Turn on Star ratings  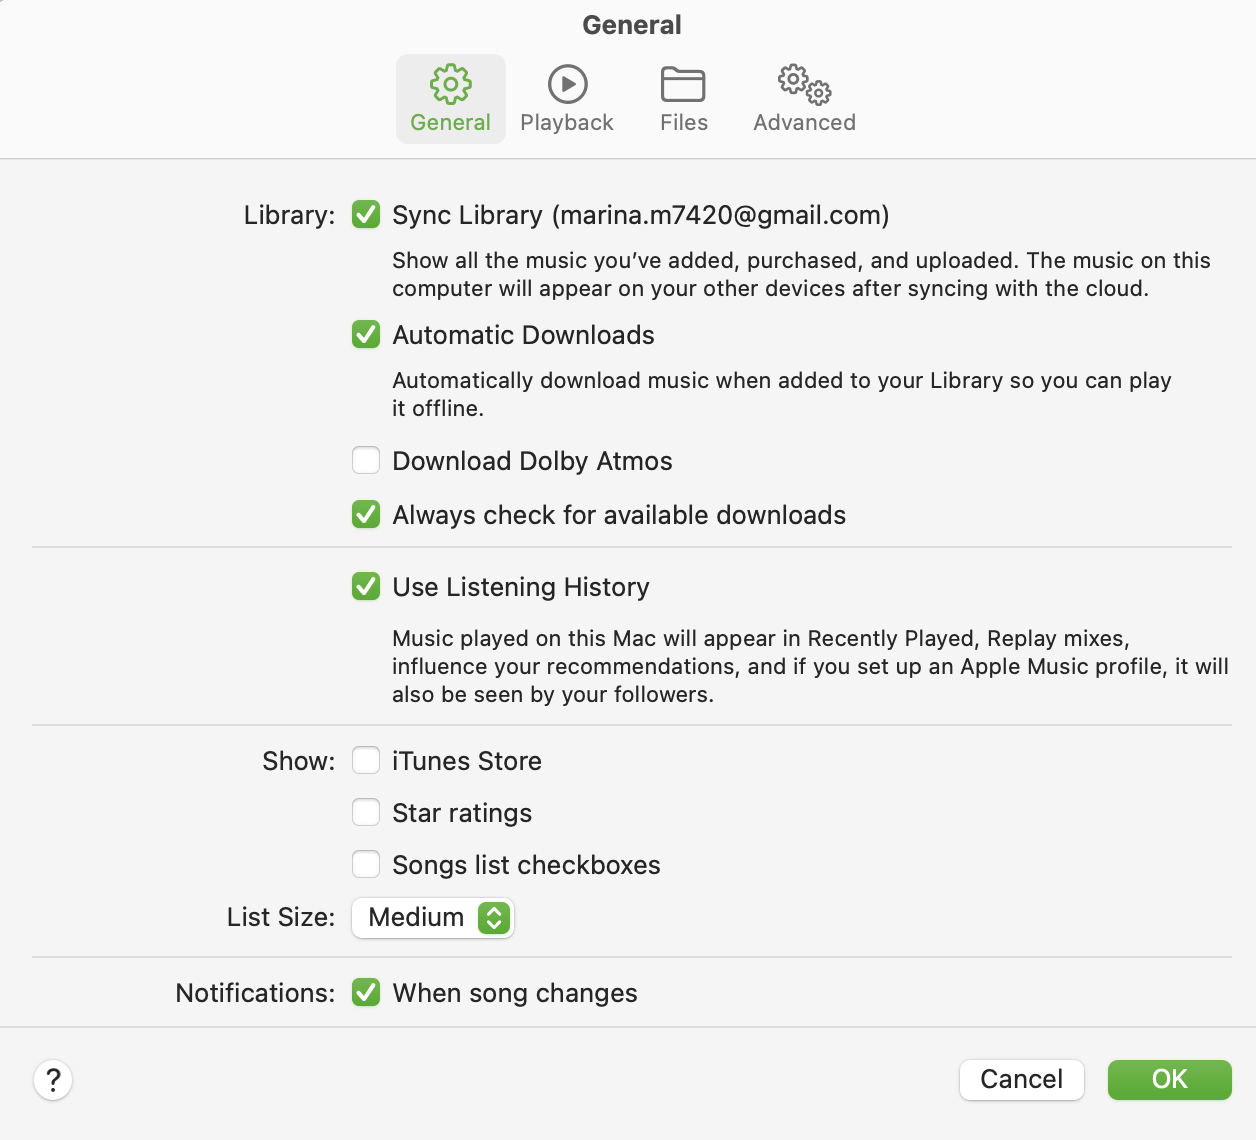coord(366,812)
